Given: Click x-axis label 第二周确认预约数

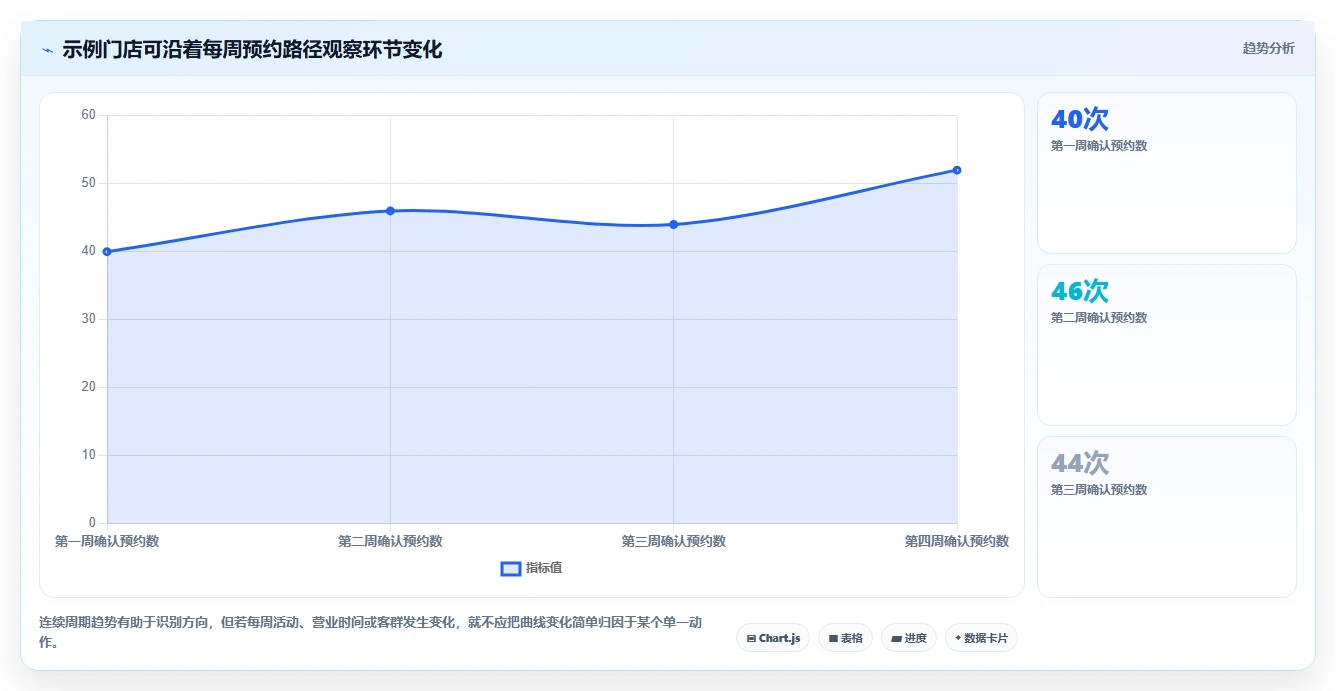Looking at the screenshot, I should coord(390,541).
